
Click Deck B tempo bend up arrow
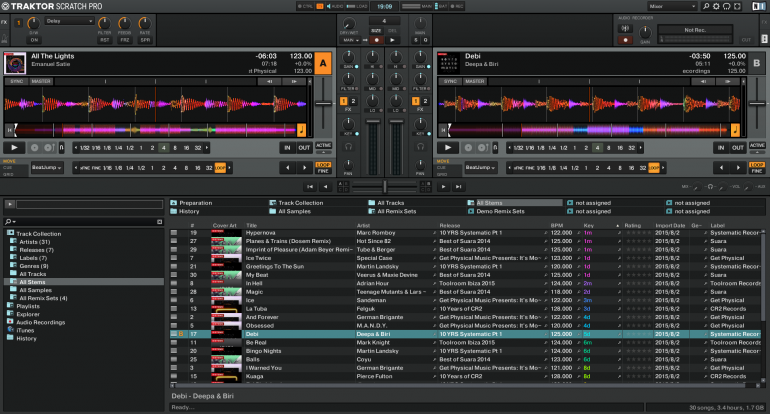click(728, 82)
